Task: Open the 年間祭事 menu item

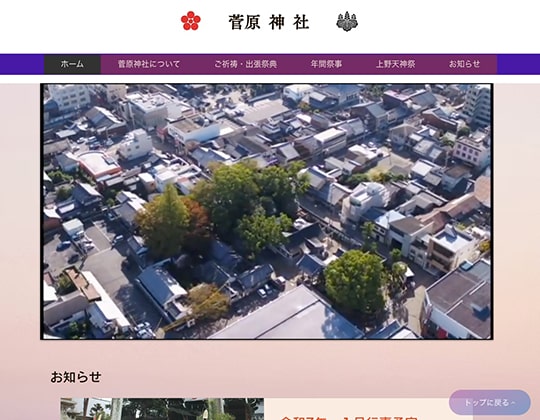Action: point(326,64)
